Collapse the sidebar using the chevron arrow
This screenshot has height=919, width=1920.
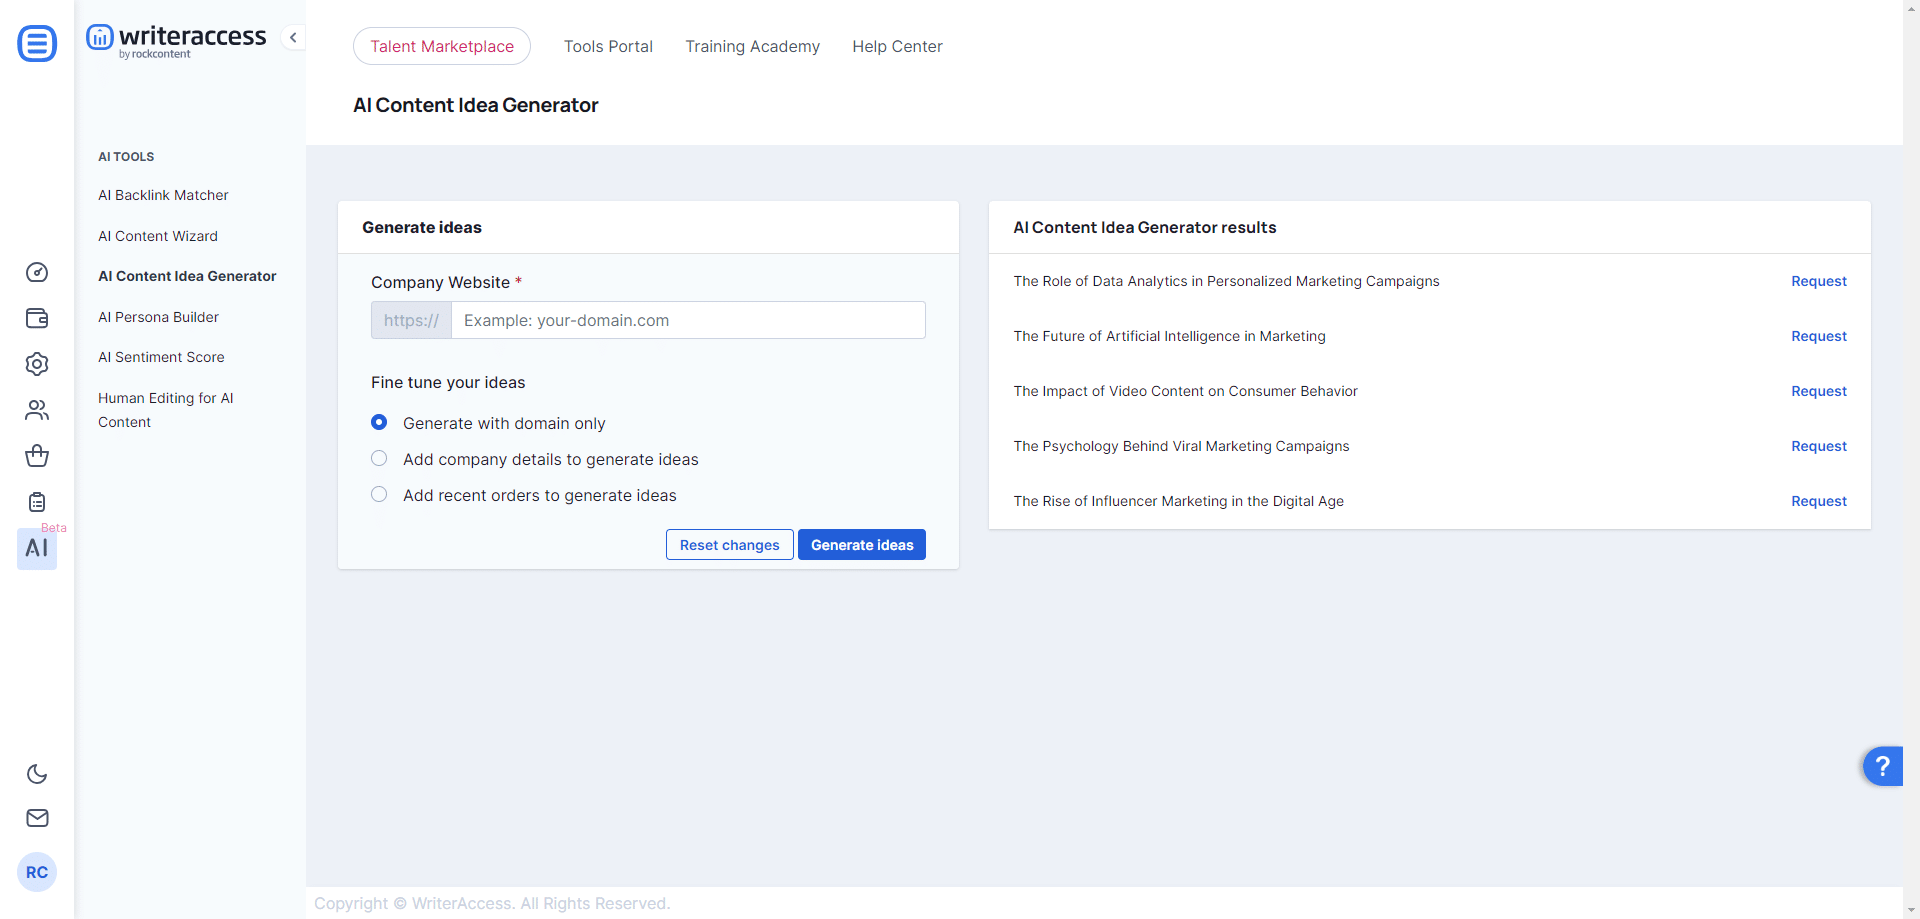point(293,38)
